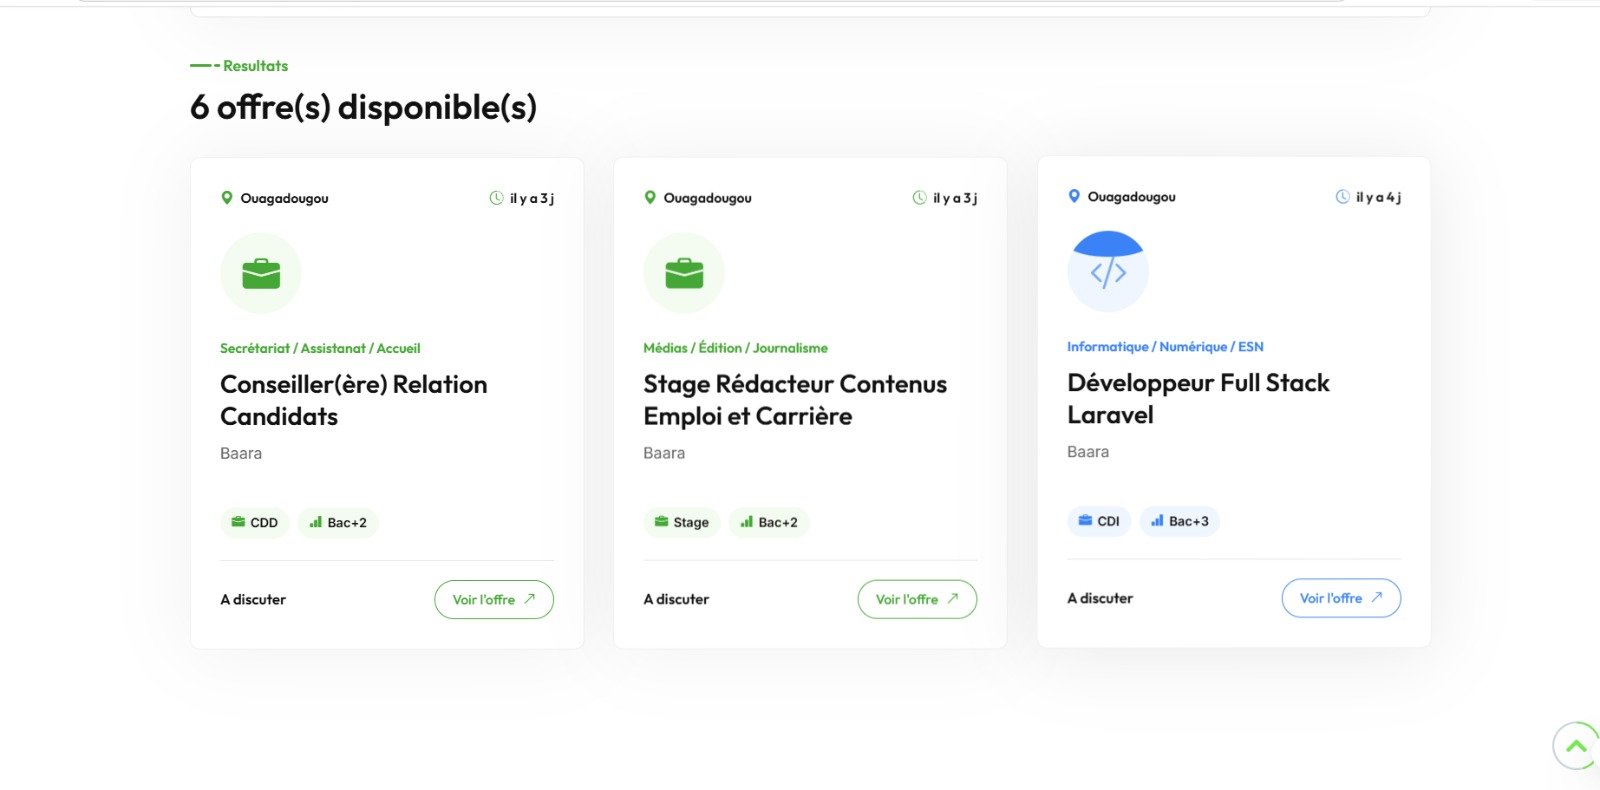Click the scroll-to-top arrow button

click(x=1576, y=746)
